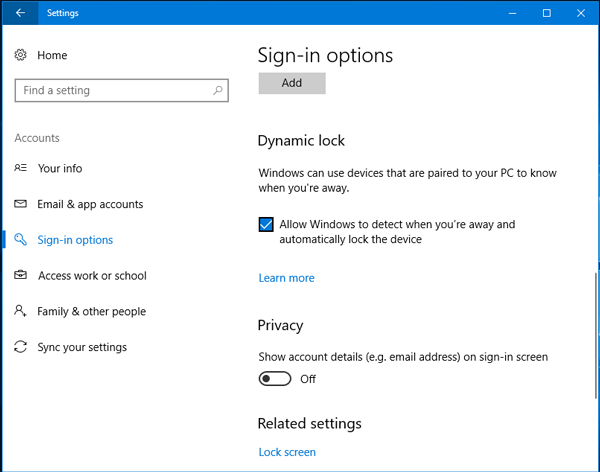Open the Your info section
600x472 pixels.
pos(60,168)
